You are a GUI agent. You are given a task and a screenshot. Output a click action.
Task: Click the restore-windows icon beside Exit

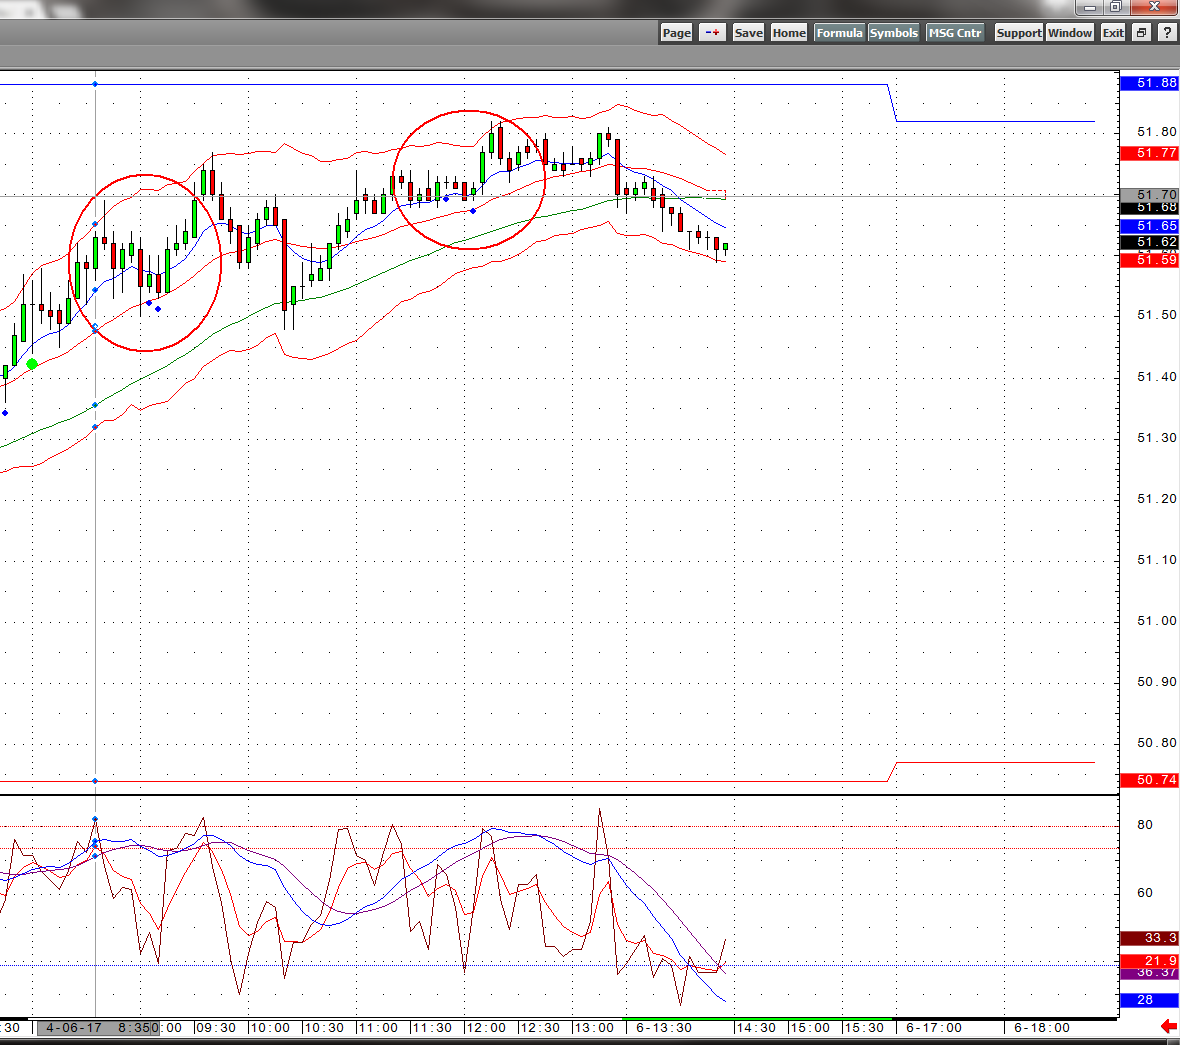[x=1142, y=32]
